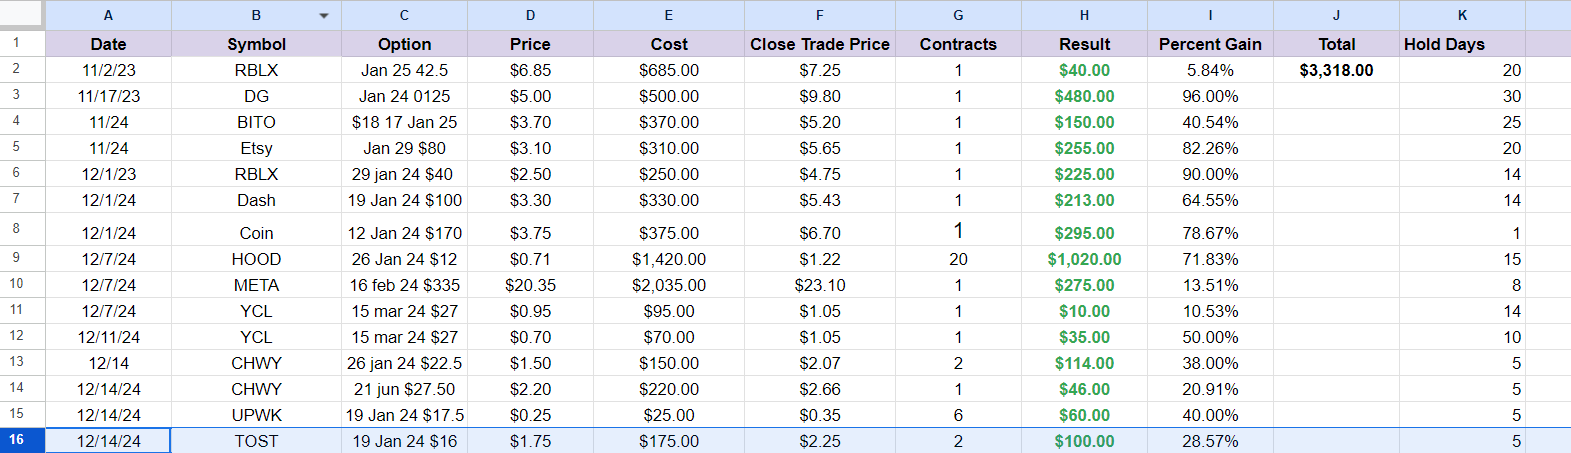This screenshot has height=453, width=1571.
Task: Select cost cell $1,420.00
Action: (x=668, y=259)
